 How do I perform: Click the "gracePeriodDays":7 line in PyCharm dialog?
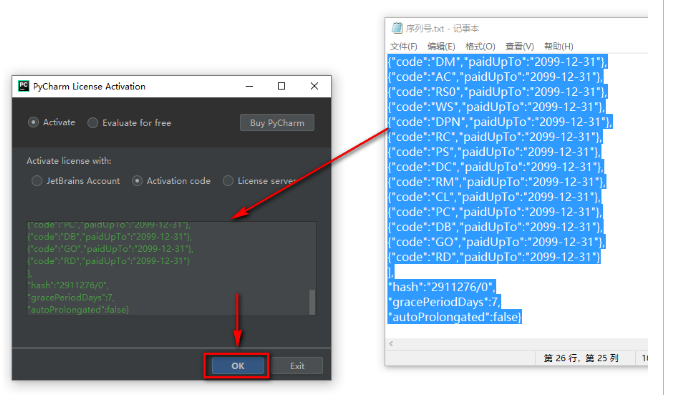71,297
